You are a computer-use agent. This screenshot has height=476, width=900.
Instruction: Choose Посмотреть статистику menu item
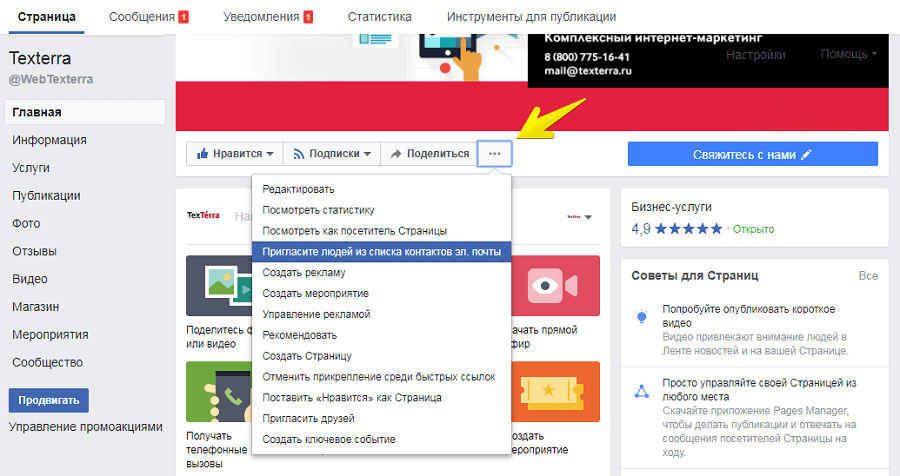tap(381, 210)
